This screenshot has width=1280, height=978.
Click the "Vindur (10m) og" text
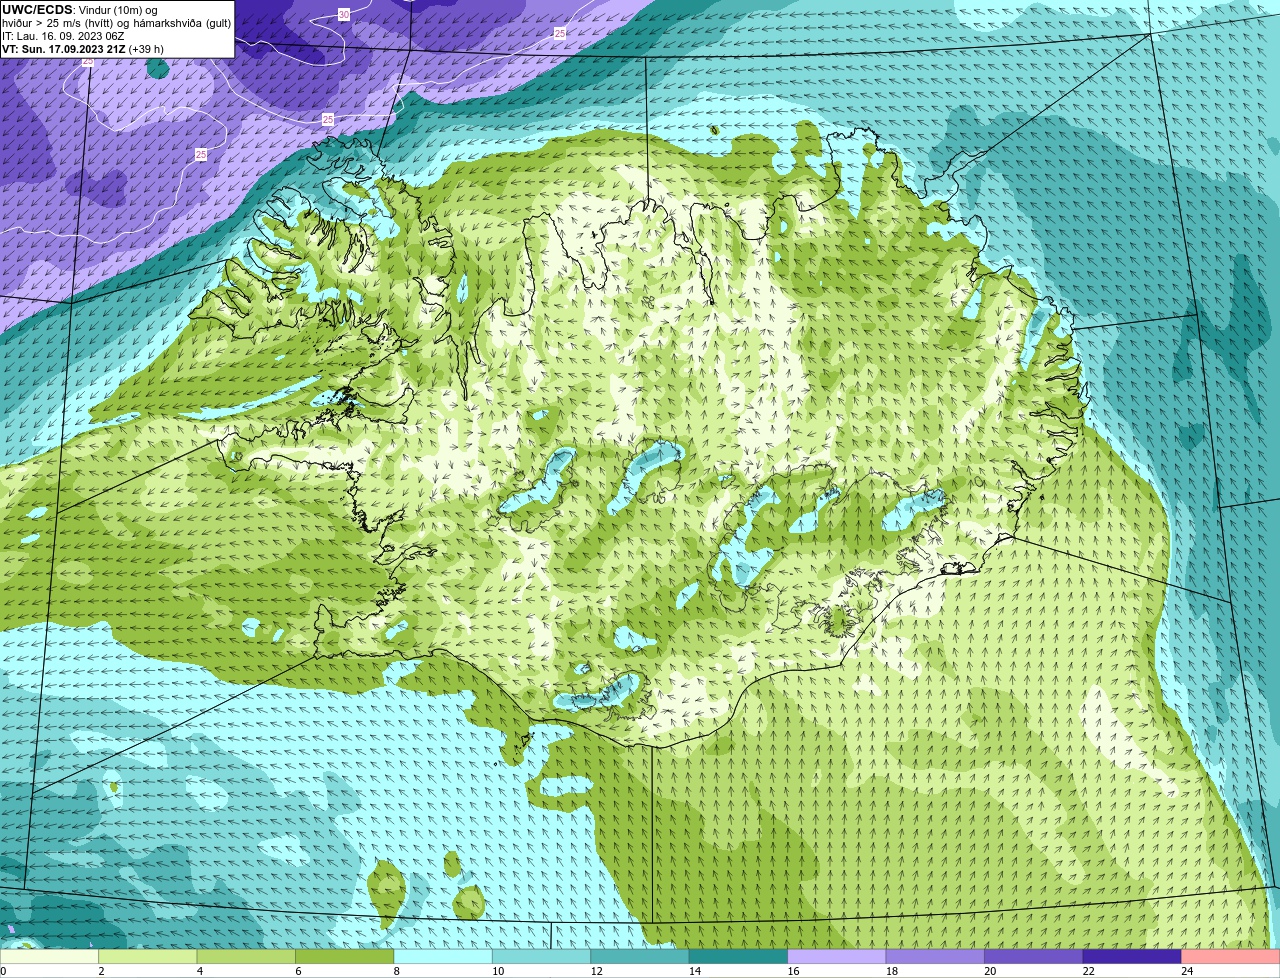coord(118,10)
